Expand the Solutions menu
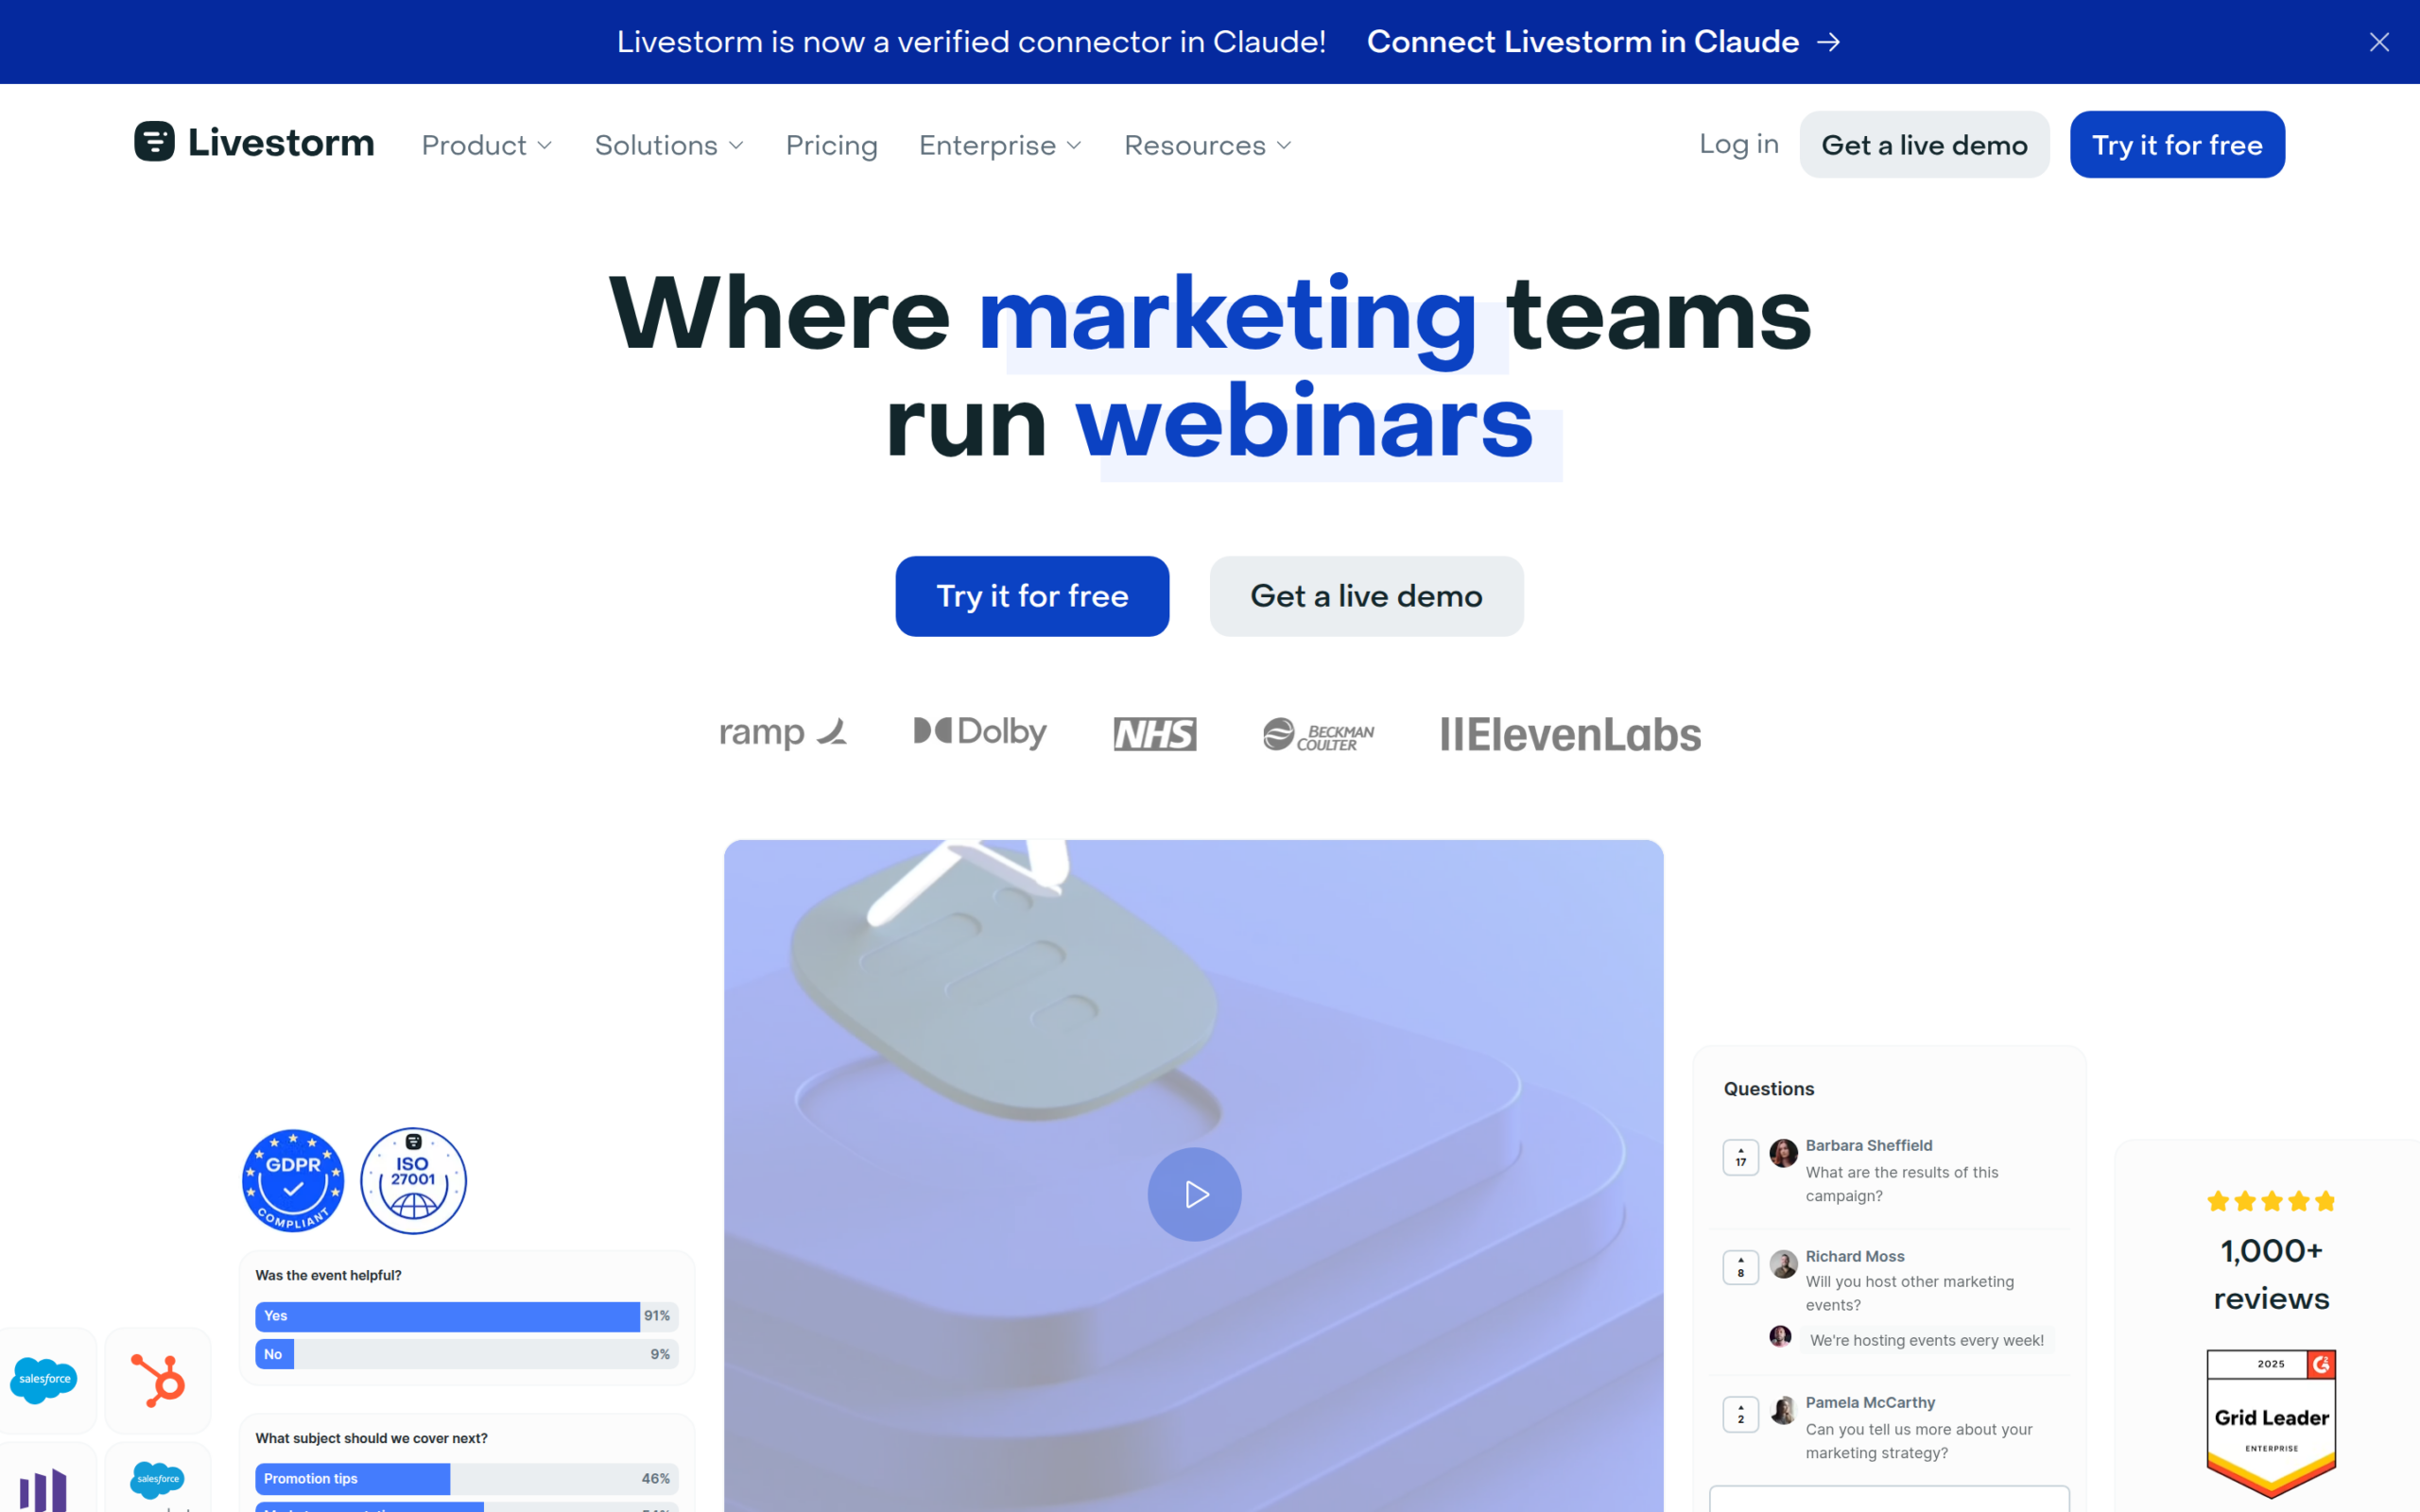2420x1512 pixels. 669,145
